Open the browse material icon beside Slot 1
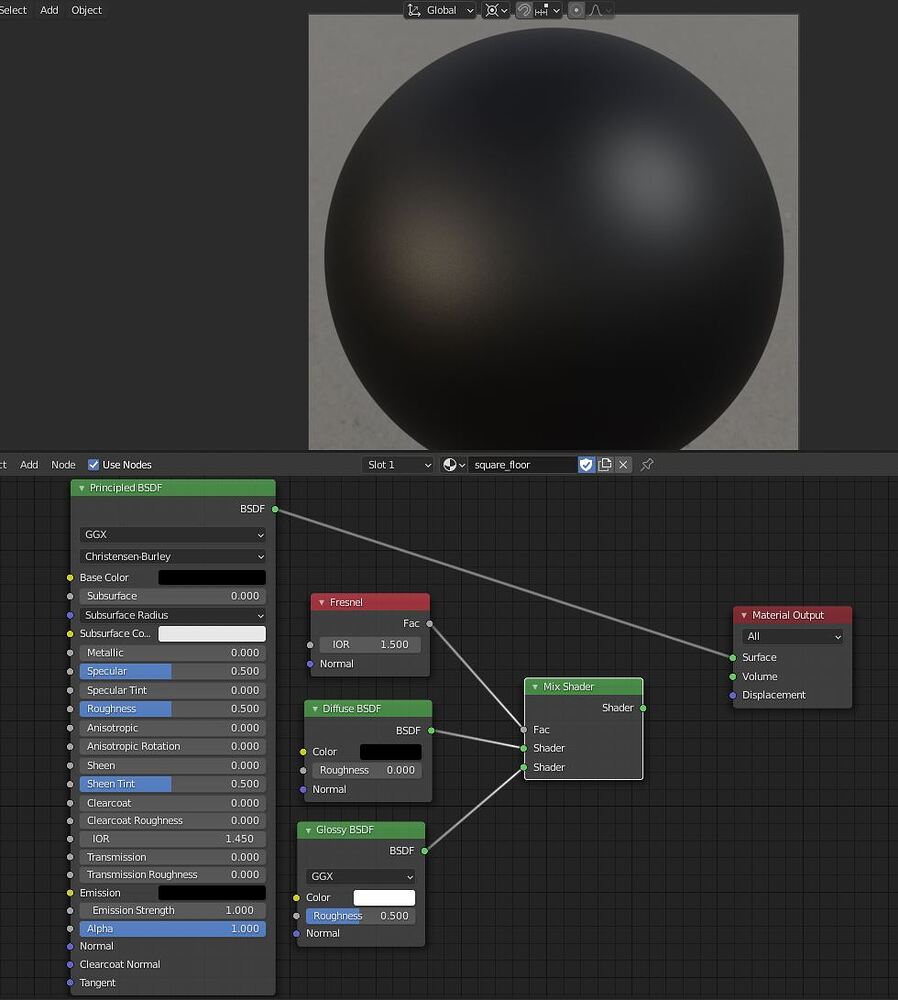Image resolution: width=898 pixels, height=1000 pixels. coord(449,464)
